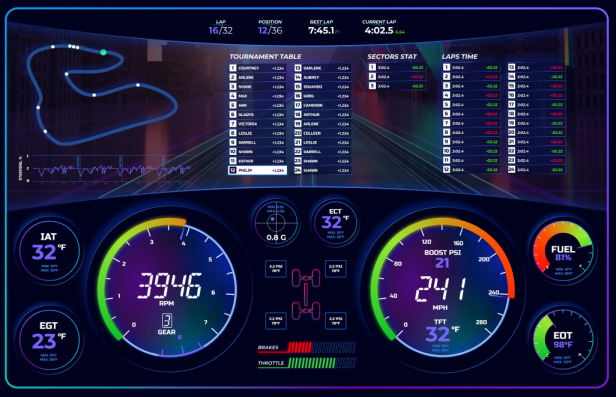Click the FUEL 81% gauge
Viewport: 616px width, 397px height.
[x=563, y=252]
